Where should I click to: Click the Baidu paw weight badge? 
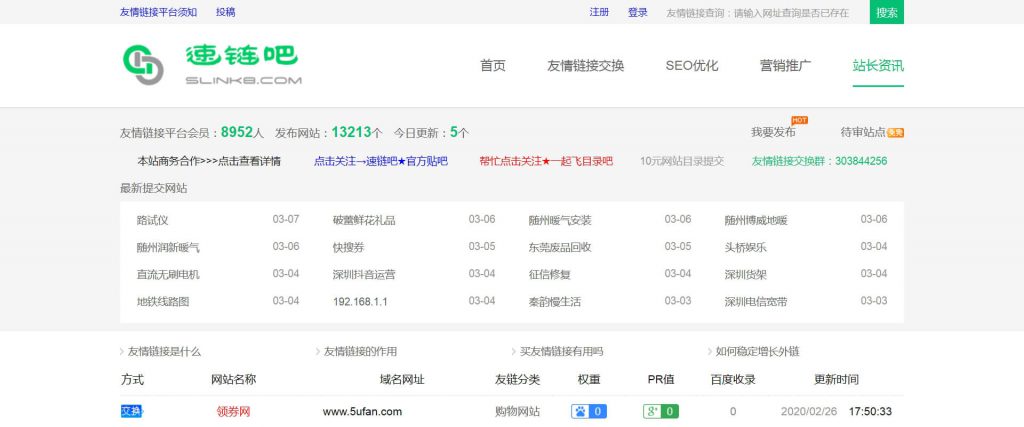pos(588,411)
